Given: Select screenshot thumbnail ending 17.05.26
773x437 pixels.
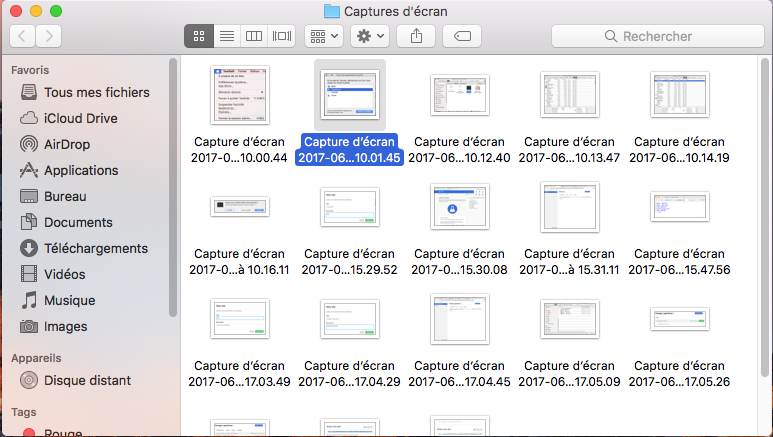Looking at the screenshot, I should (x=679, y=319).
